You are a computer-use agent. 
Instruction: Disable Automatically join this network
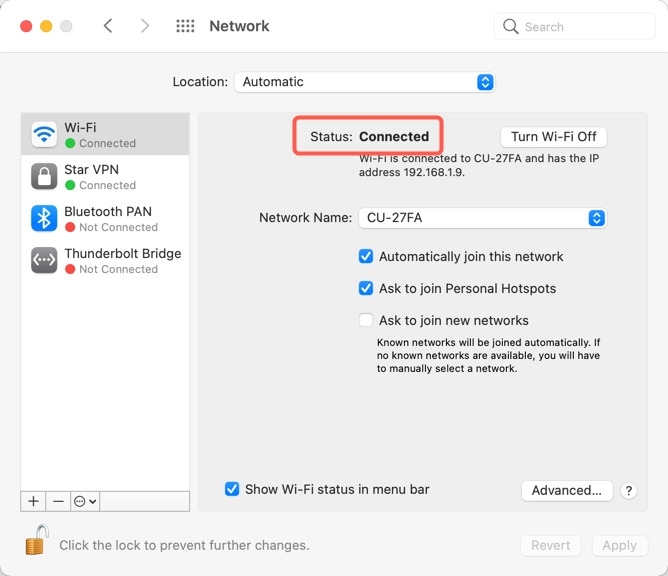point(366,257)
